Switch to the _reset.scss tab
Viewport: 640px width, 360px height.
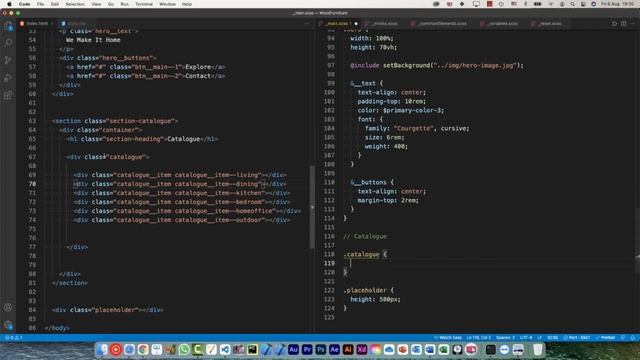pyautogui.click(x=547, y=24)
